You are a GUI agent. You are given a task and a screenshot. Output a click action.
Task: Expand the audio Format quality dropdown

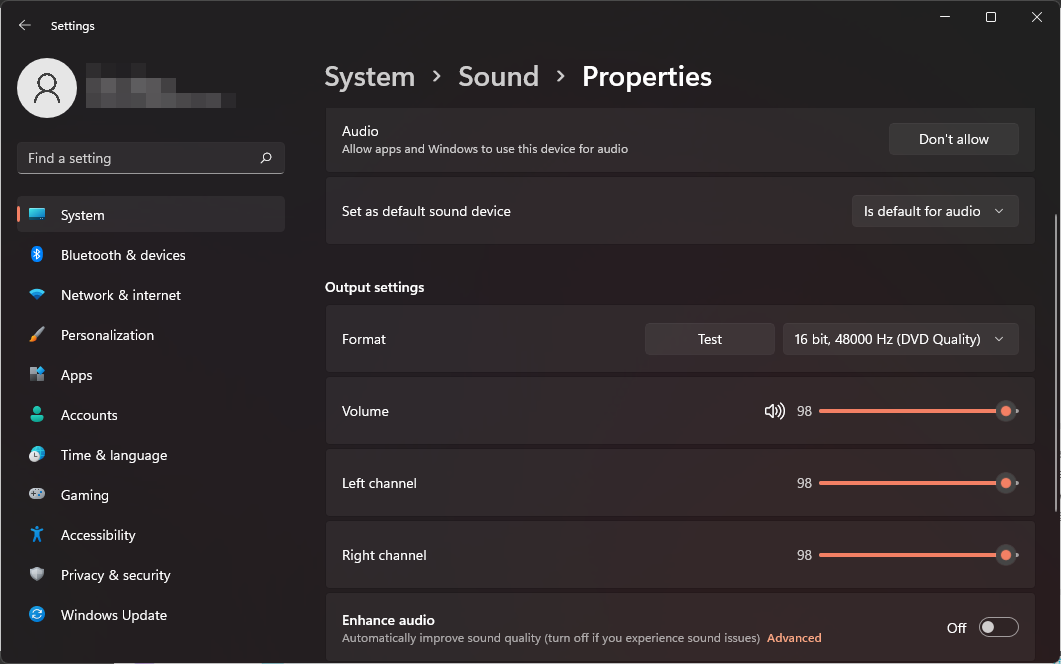pos(899,339)
